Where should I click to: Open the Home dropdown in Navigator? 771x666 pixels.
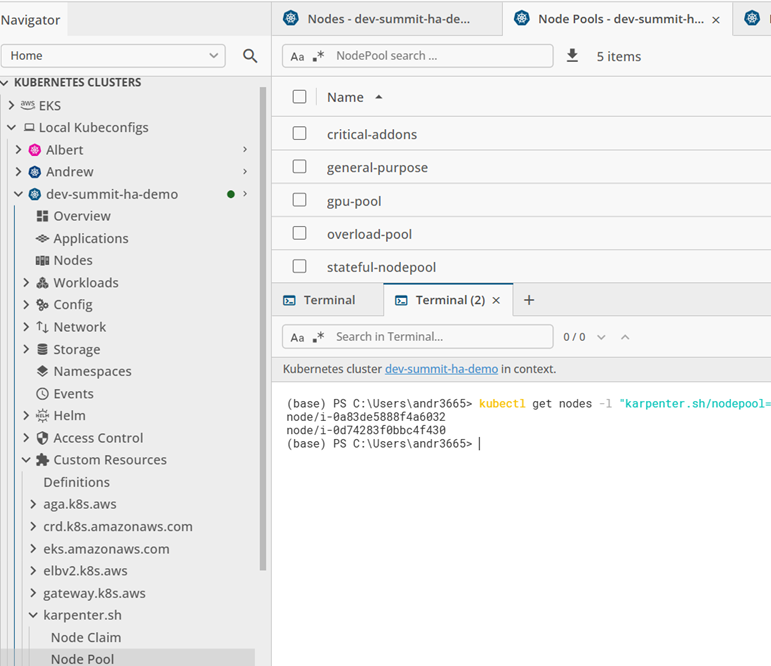point(214,56)
